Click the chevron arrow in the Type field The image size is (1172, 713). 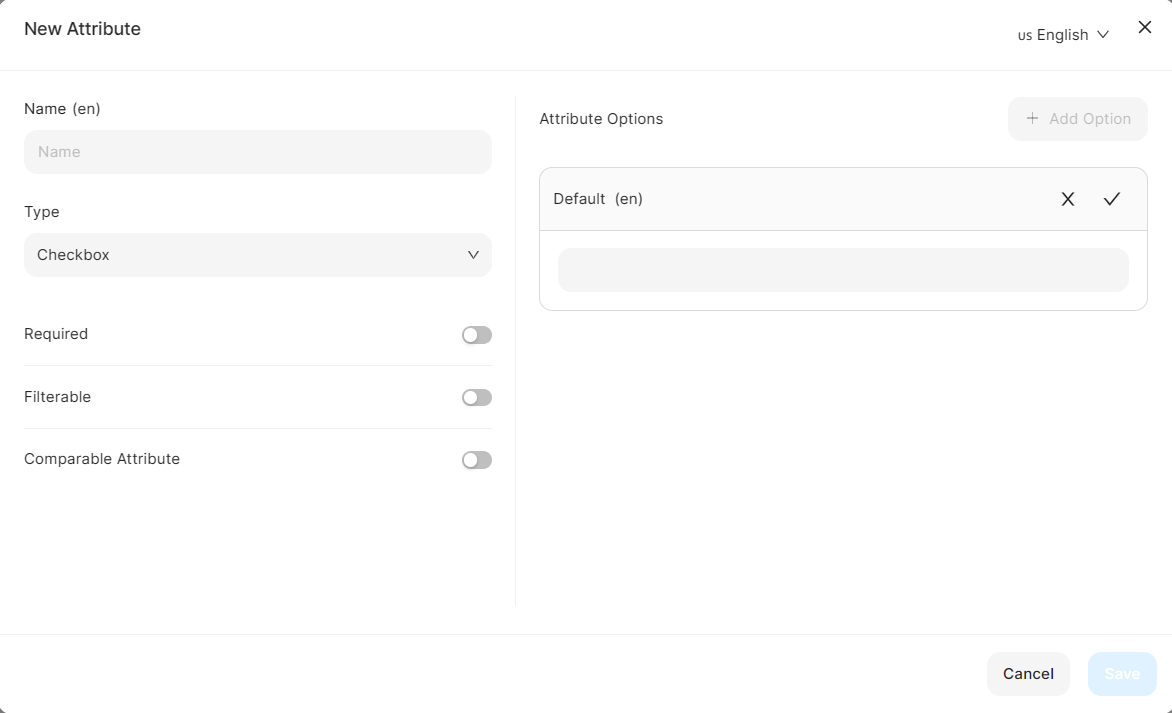[474, 255]
